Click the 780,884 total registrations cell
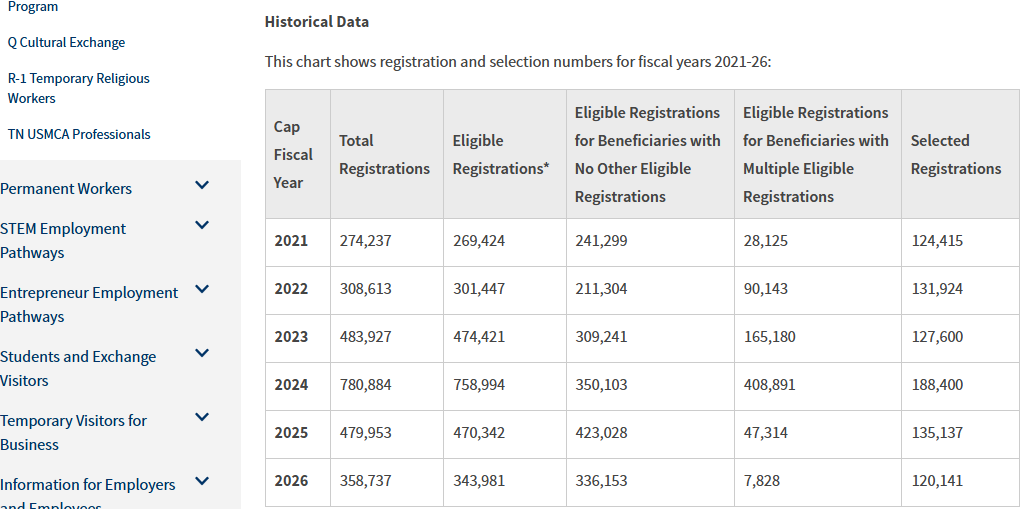This screenshot has width=1021, height=509. click(365, 385)
